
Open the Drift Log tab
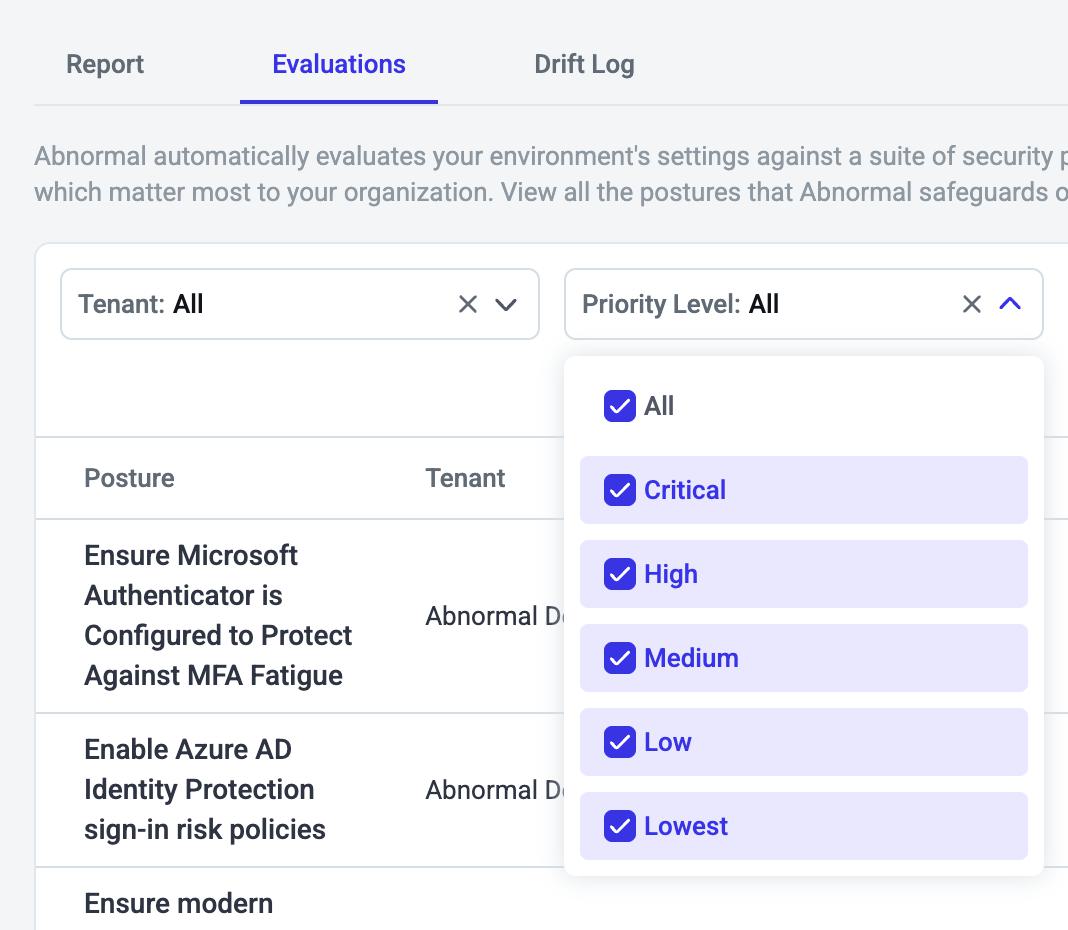(x=584, y=65)
